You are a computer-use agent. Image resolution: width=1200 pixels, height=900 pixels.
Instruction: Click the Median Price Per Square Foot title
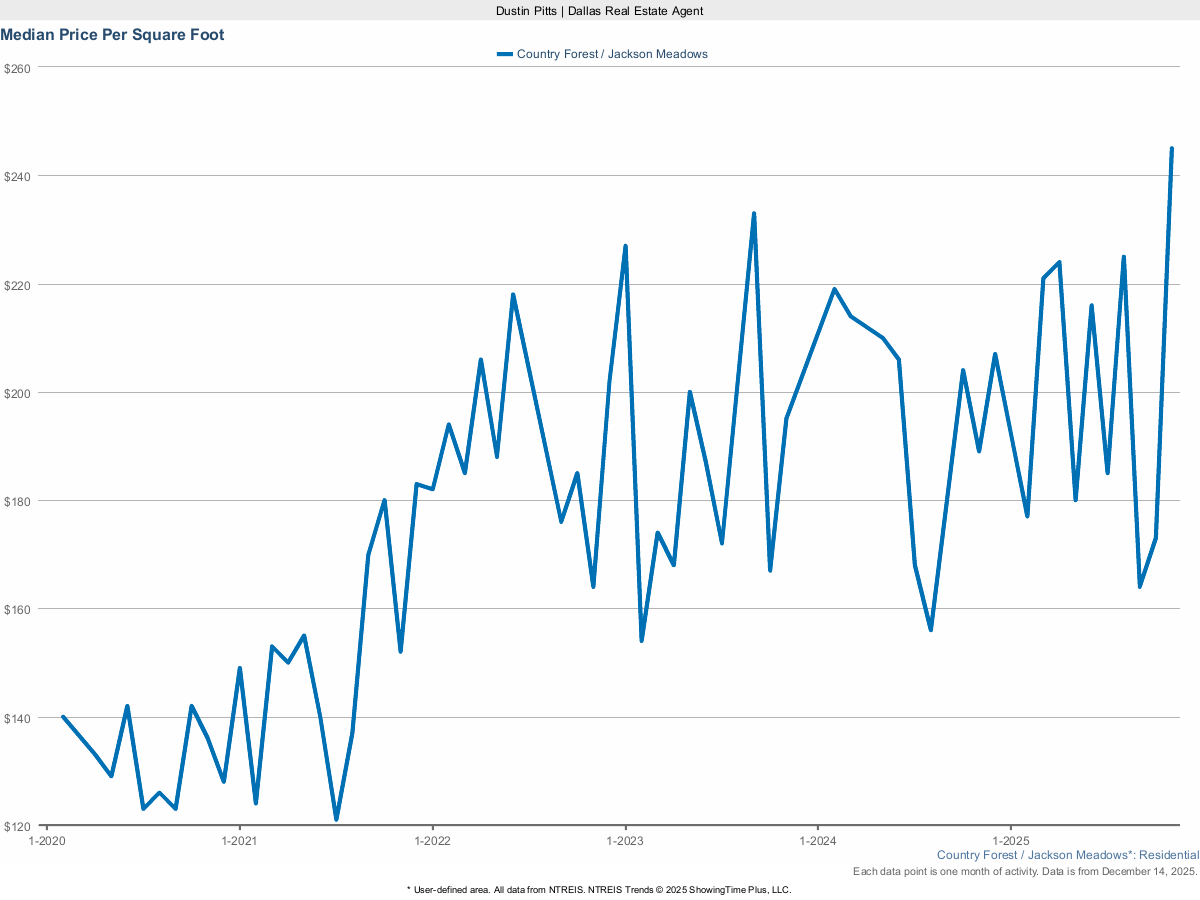point(112,35)
